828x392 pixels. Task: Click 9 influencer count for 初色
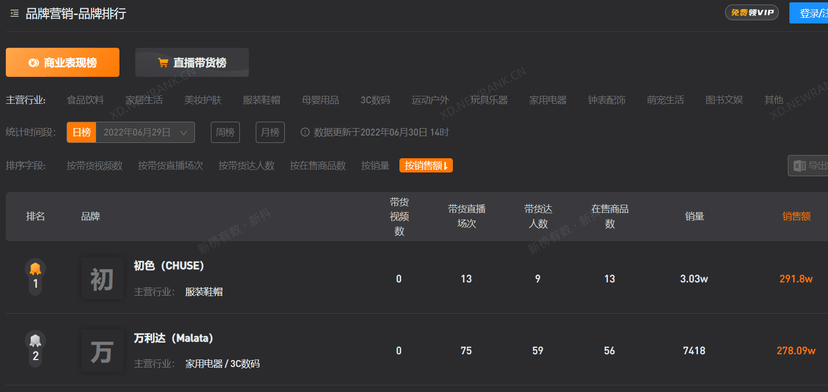pyautogui.click(x=538, y=279)
